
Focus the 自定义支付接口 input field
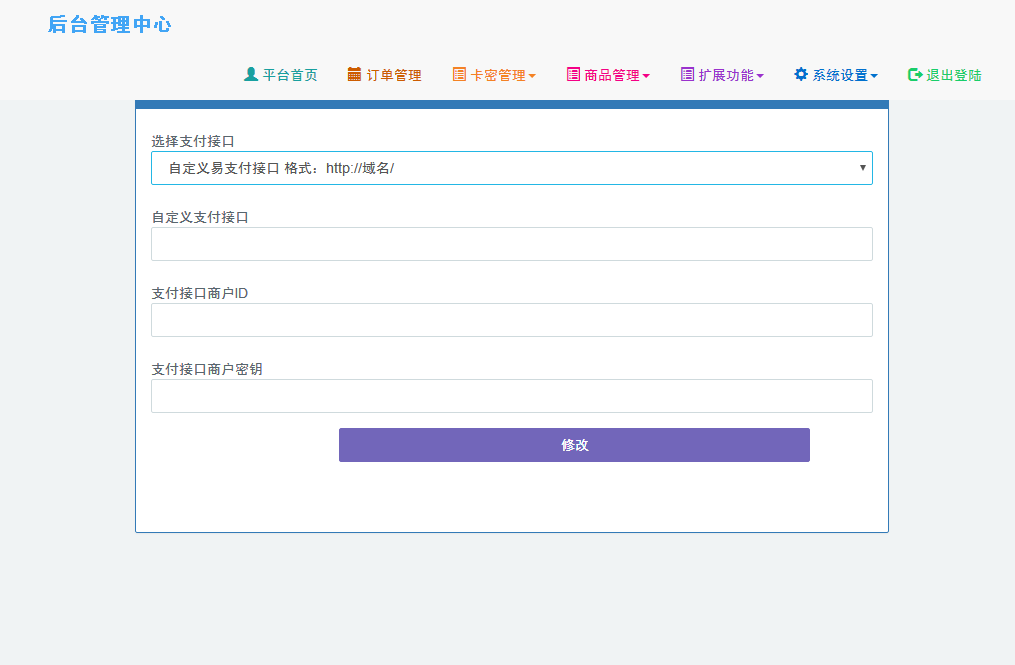512,244
